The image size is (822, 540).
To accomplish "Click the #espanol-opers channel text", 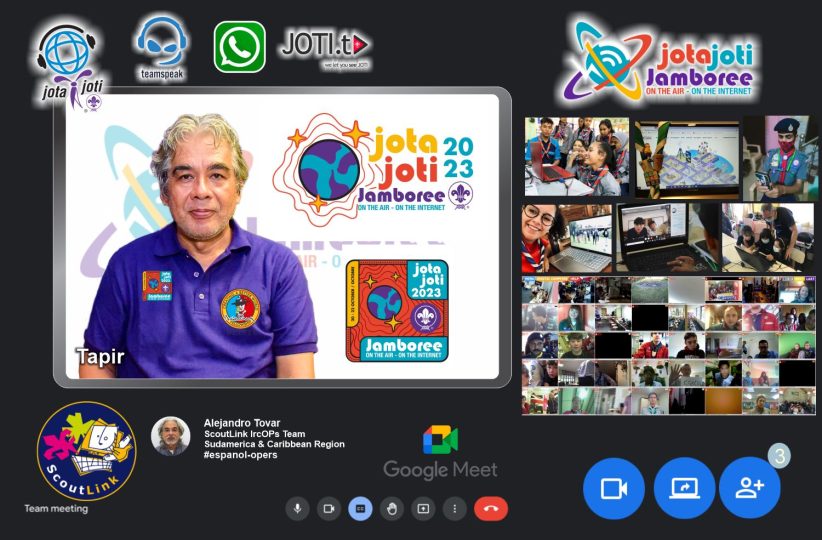I will coord(240,455).
